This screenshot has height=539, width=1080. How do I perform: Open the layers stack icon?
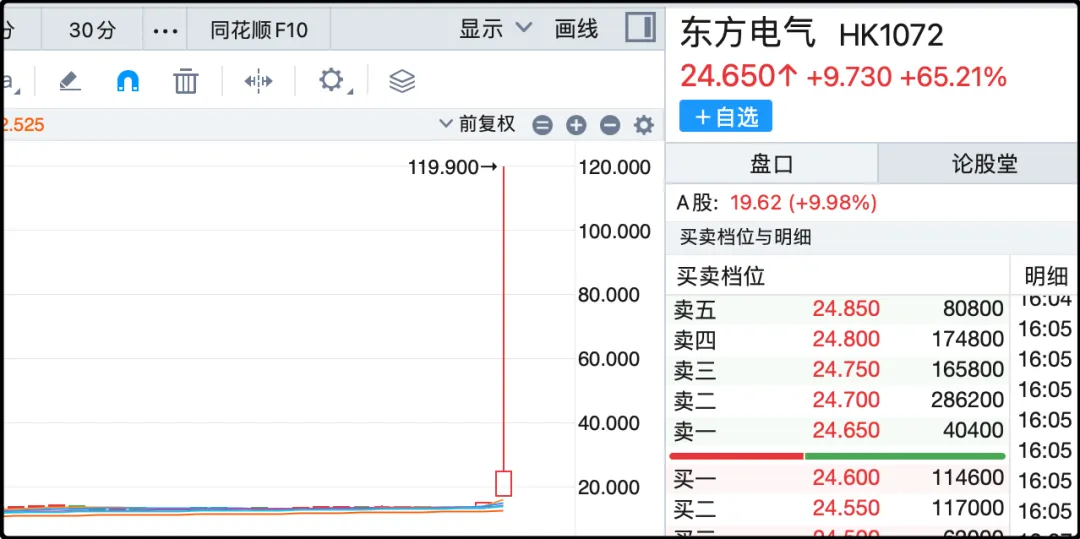point(402,81)
